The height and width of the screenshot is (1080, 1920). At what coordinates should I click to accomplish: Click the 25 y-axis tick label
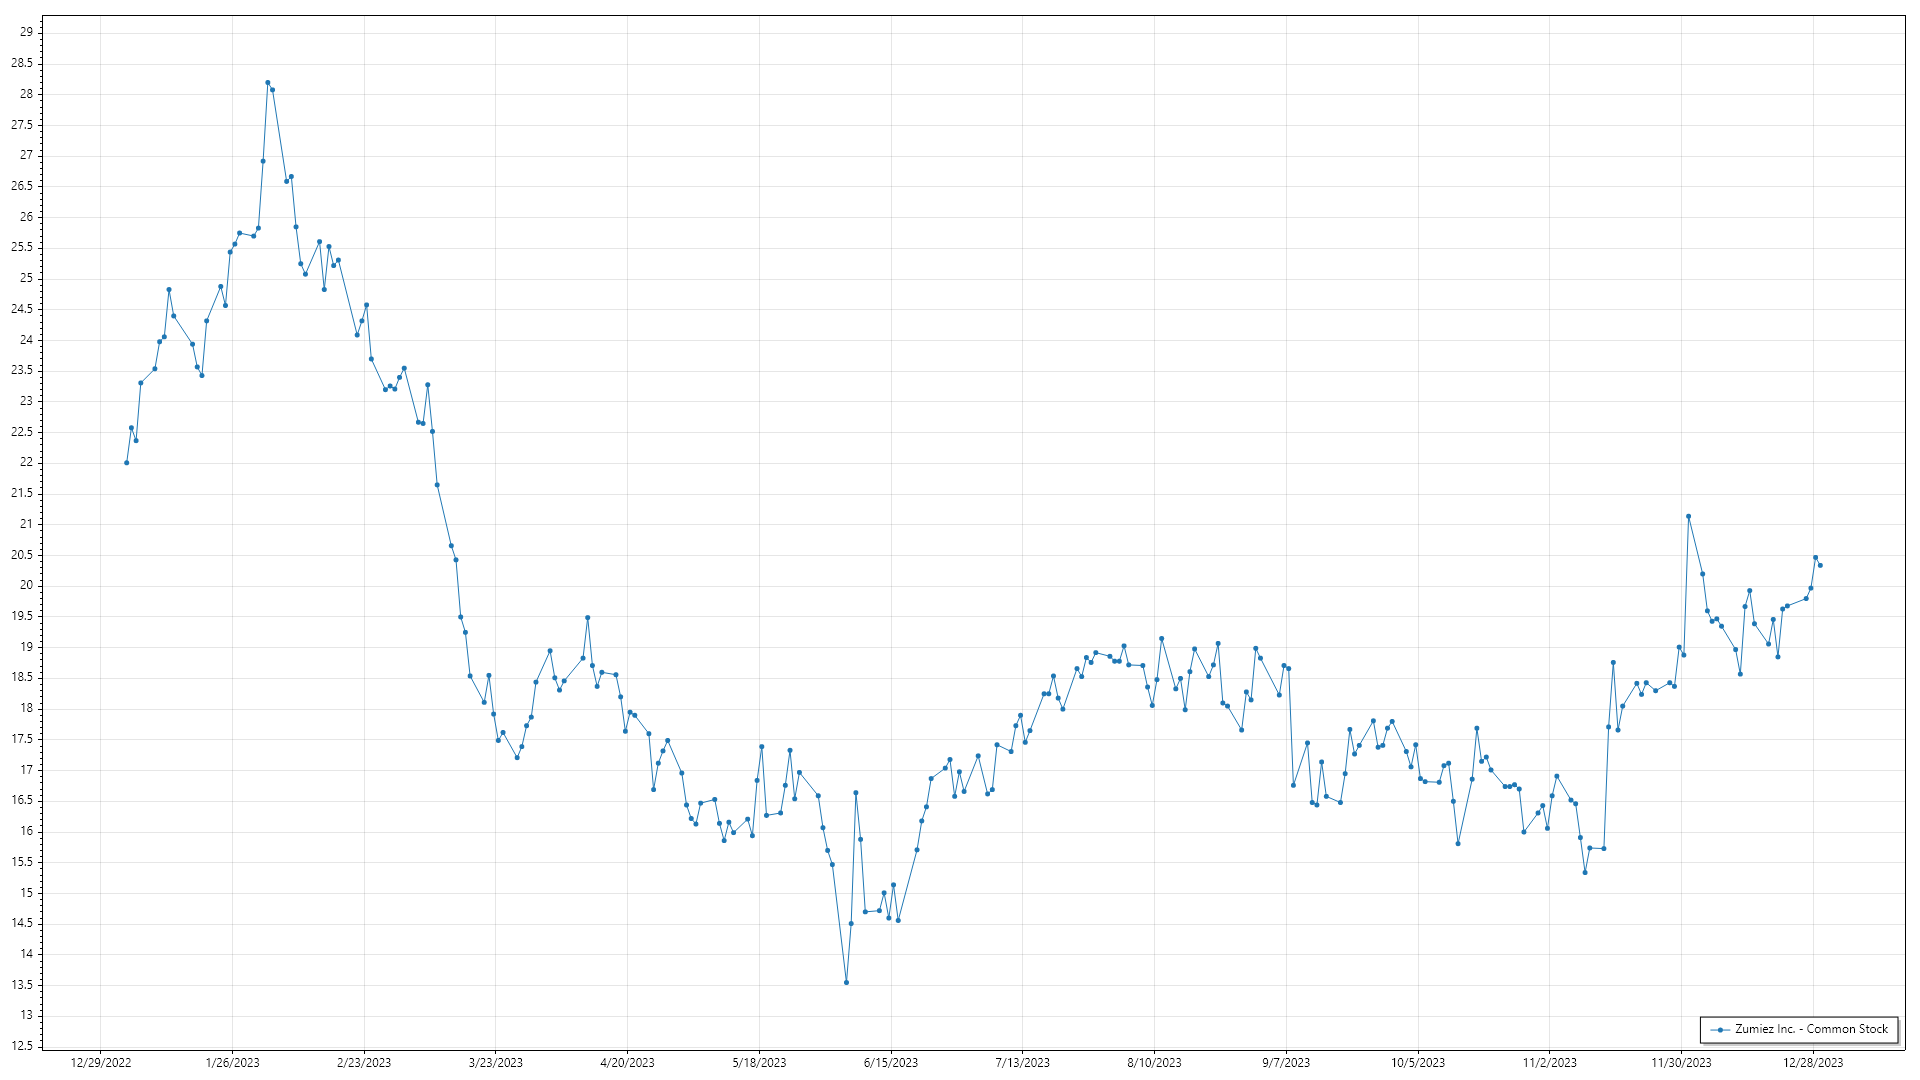tap(27, 278)
